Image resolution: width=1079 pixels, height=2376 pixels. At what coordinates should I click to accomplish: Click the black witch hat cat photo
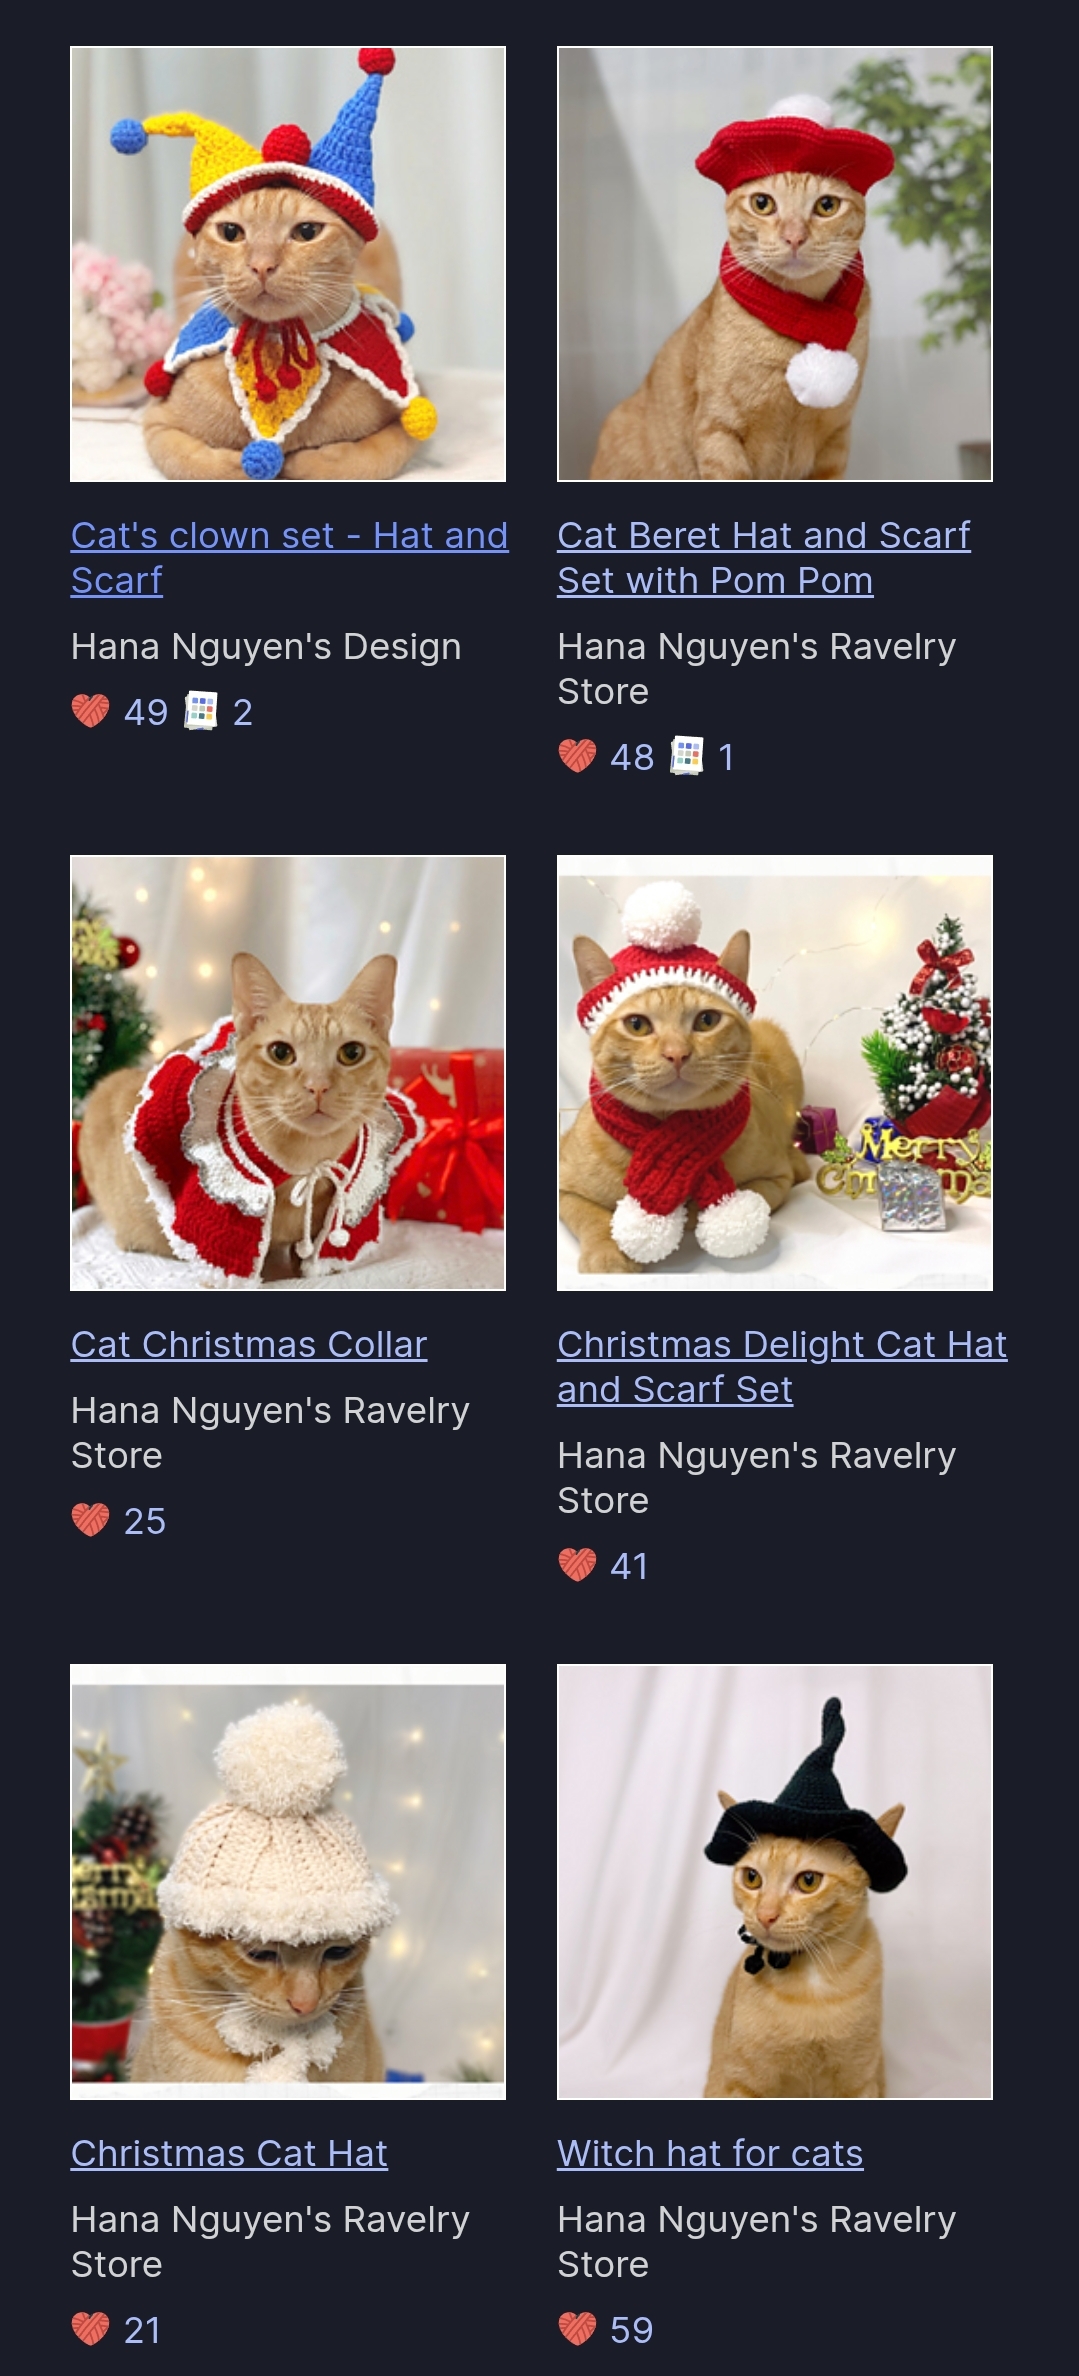775,1882
